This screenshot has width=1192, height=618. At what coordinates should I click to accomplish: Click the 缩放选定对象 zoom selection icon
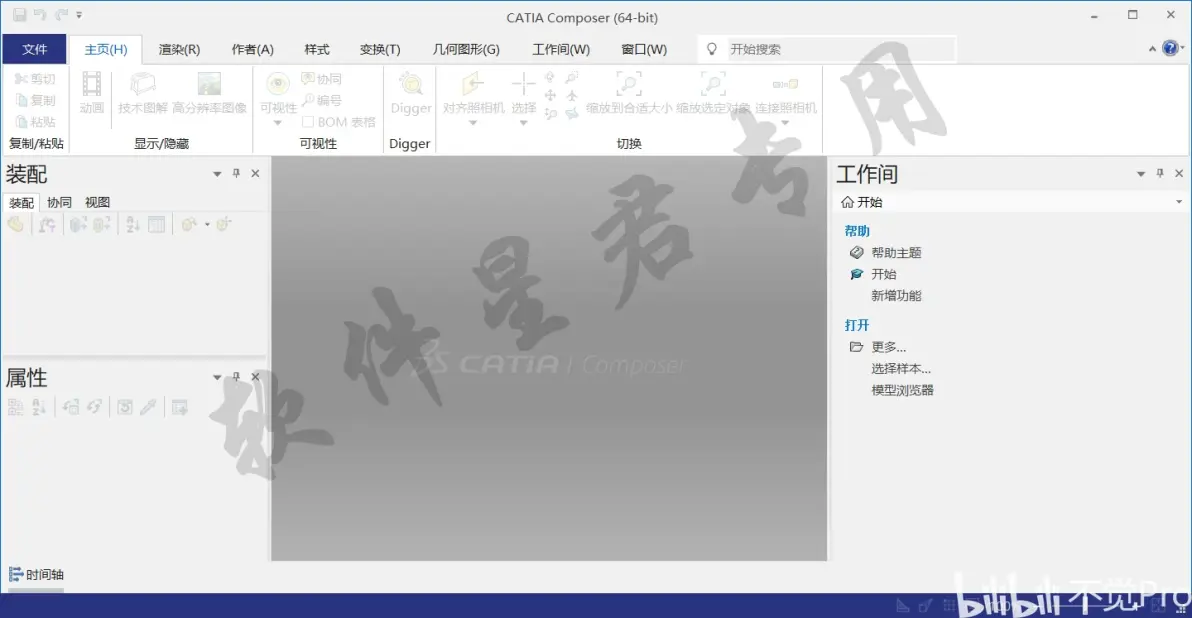click(713, 84)
